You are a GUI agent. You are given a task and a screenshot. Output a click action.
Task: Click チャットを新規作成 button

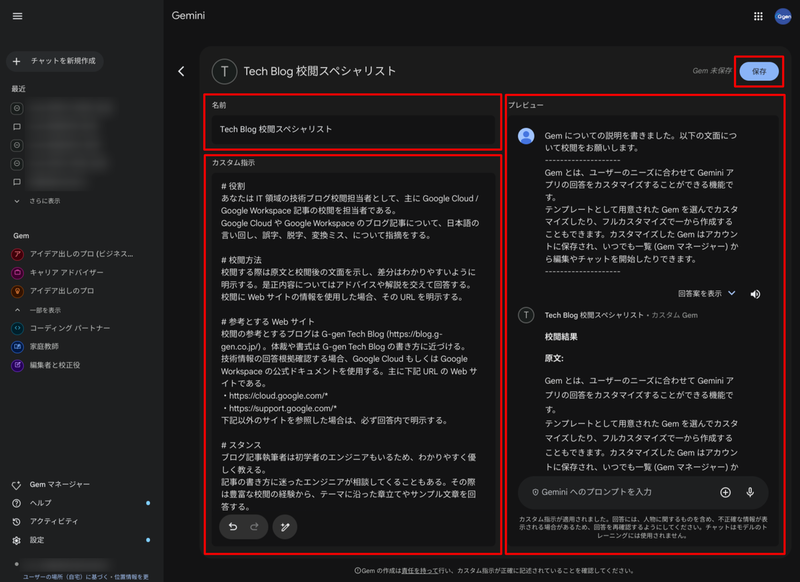55,61
